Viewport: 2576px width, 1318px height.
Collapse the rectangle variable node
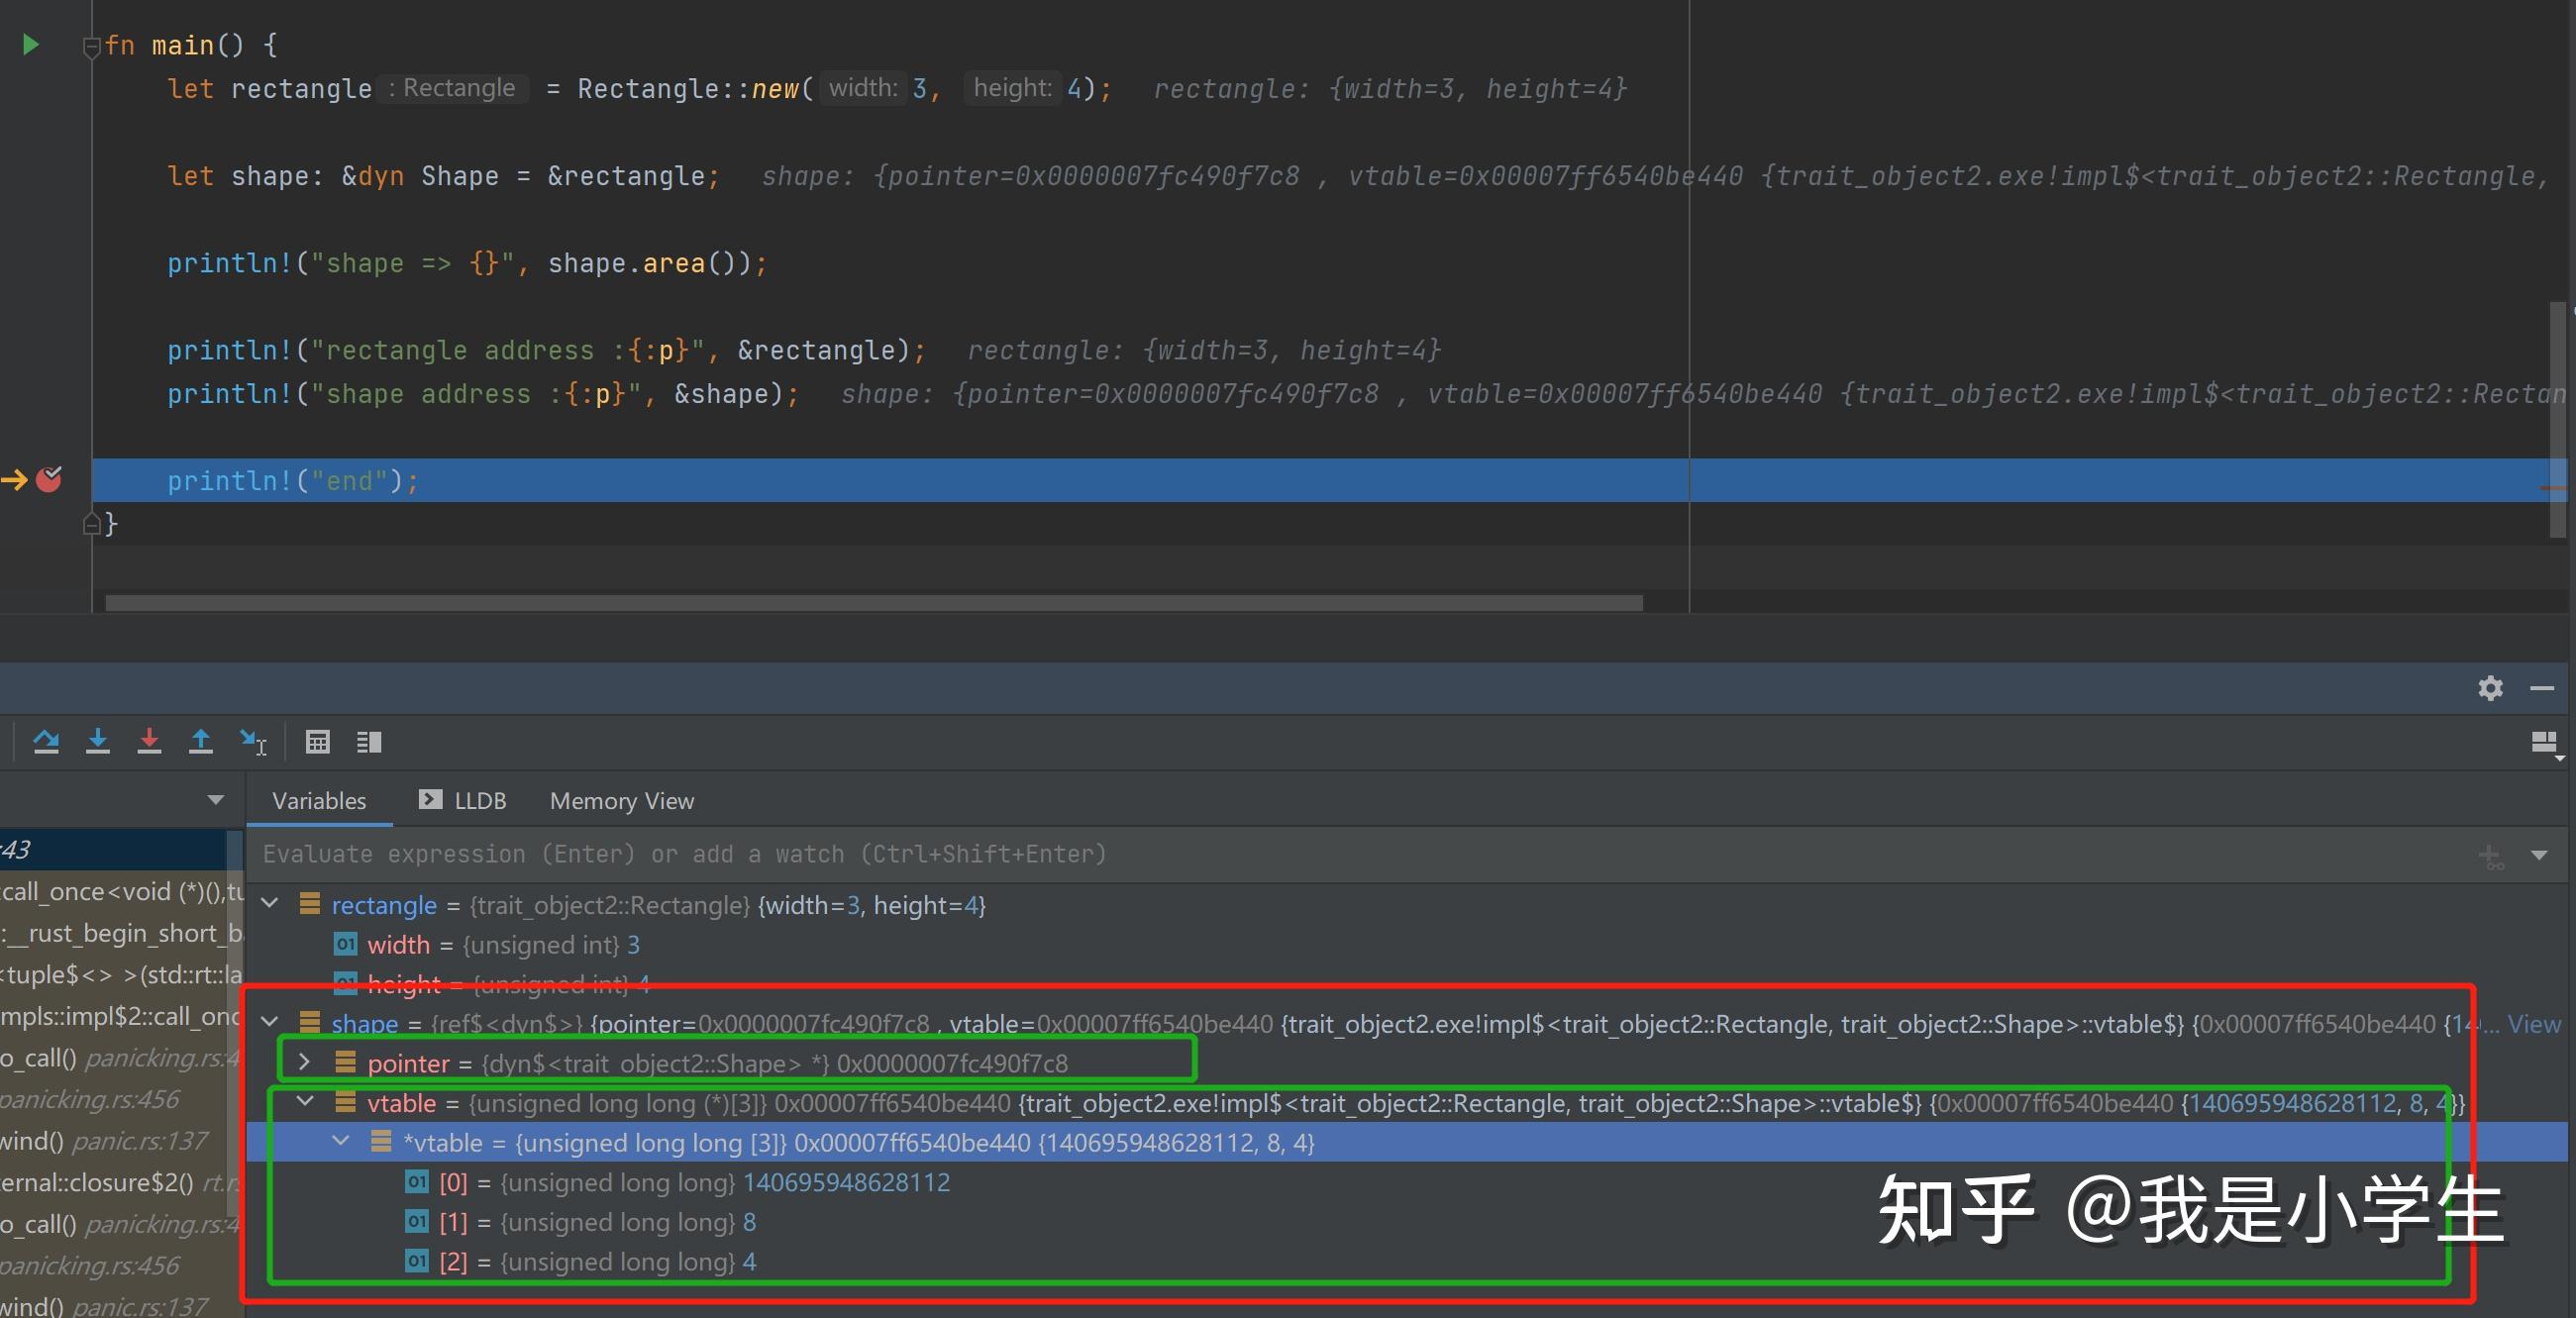pyautogui.click(x=270, y=903)
